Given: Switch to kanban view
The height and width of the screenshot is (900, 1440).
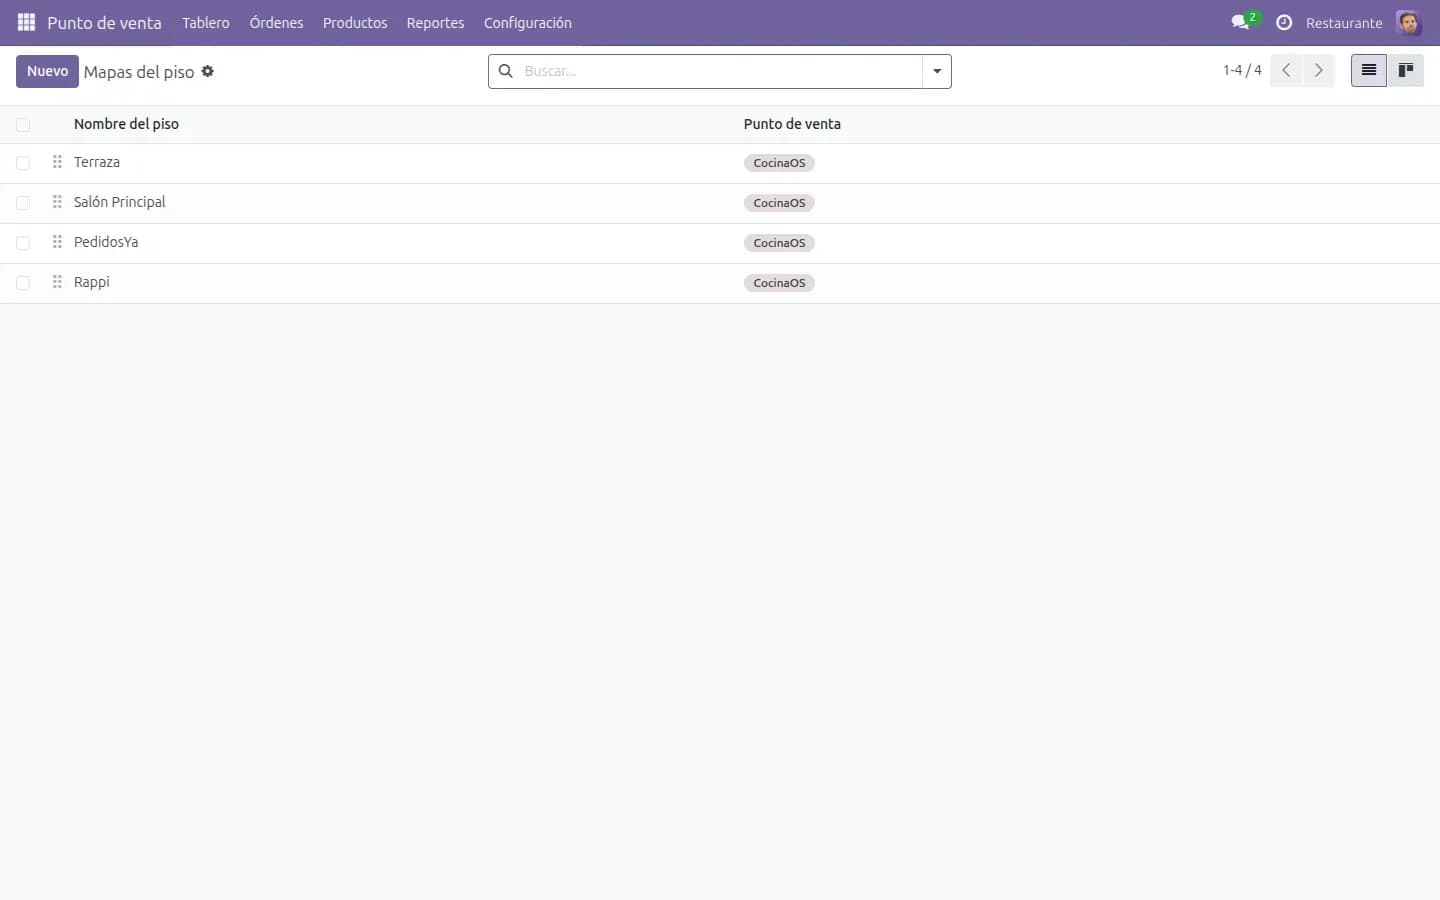Looking at the screenshot, I should pyautogui.click(x=1405, y=70).
